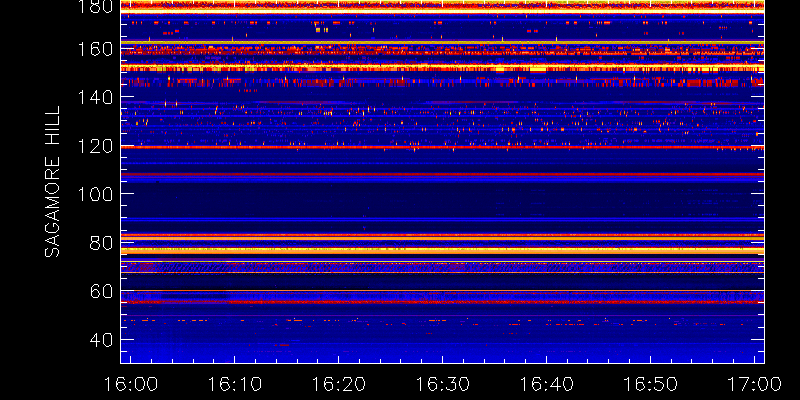
Task: Click the 16:40 time axis label
Action: [546, 384]
